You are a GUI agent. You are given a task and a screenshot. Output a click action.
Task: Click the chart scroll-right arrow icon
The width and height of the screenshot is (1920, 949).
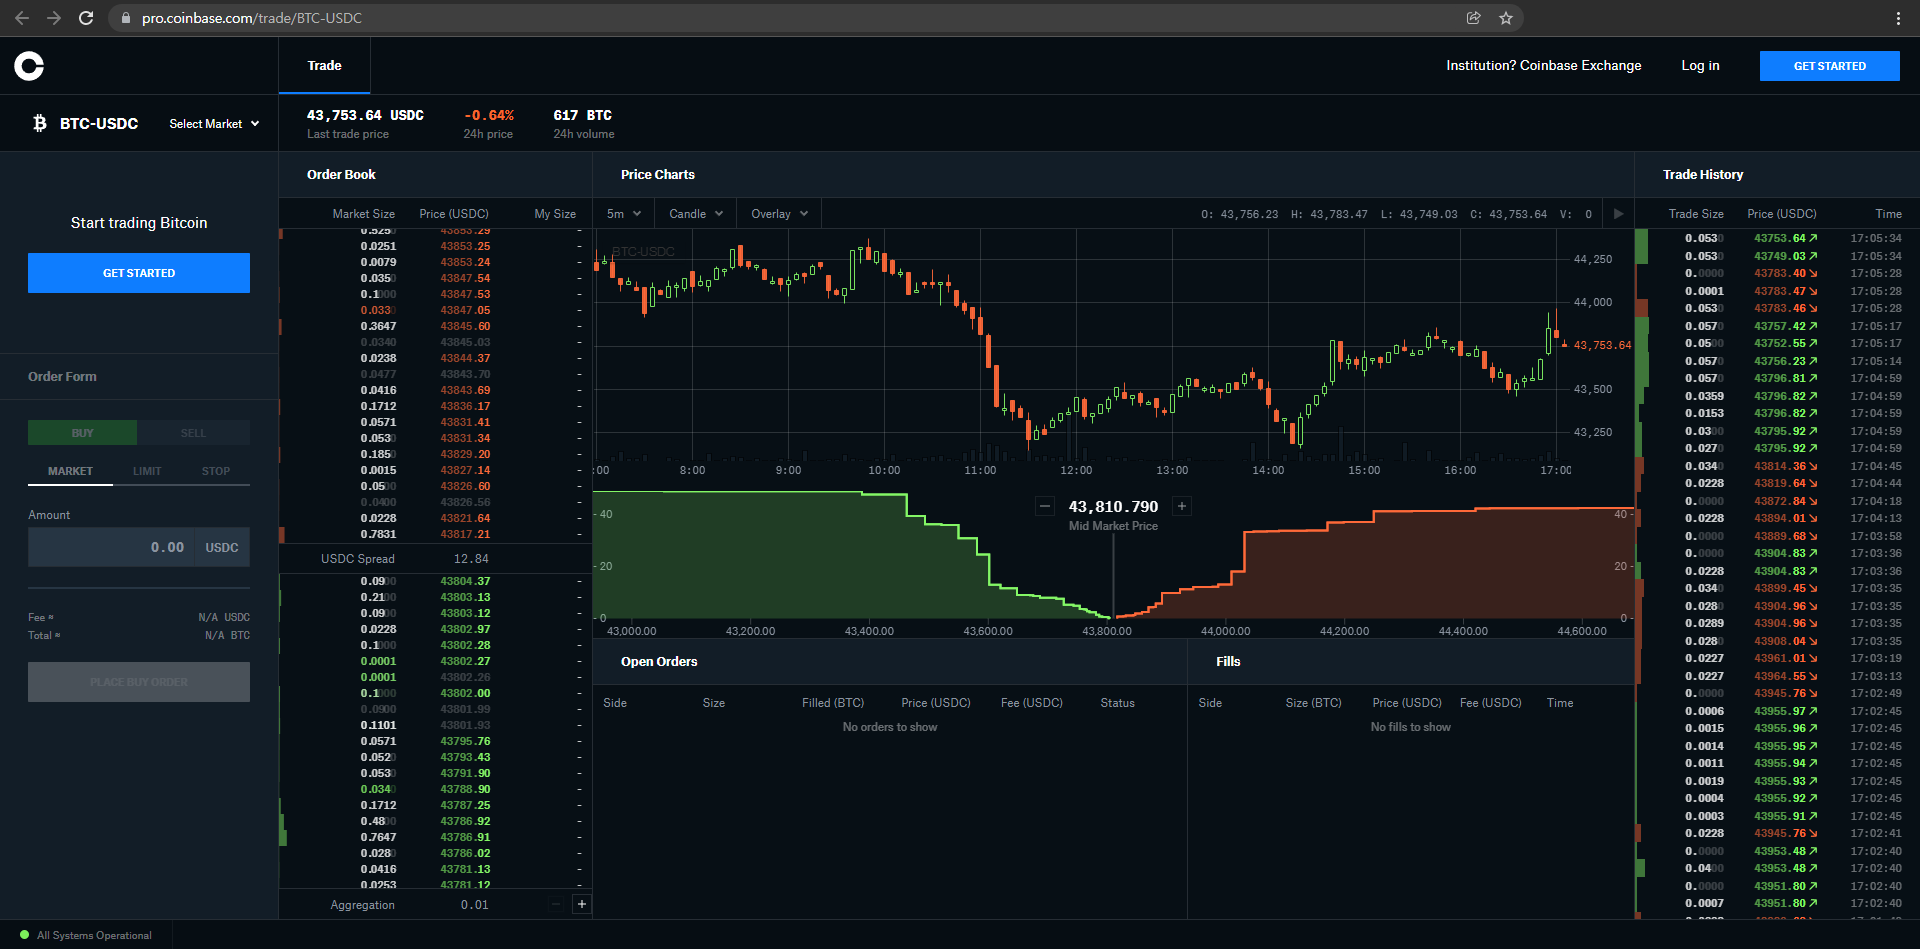[x=1618, y=213]
